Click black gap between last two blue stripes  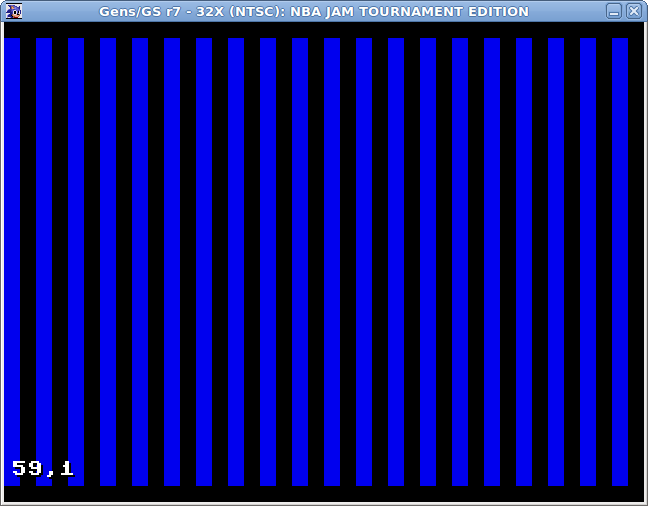[x=604, y=250]
